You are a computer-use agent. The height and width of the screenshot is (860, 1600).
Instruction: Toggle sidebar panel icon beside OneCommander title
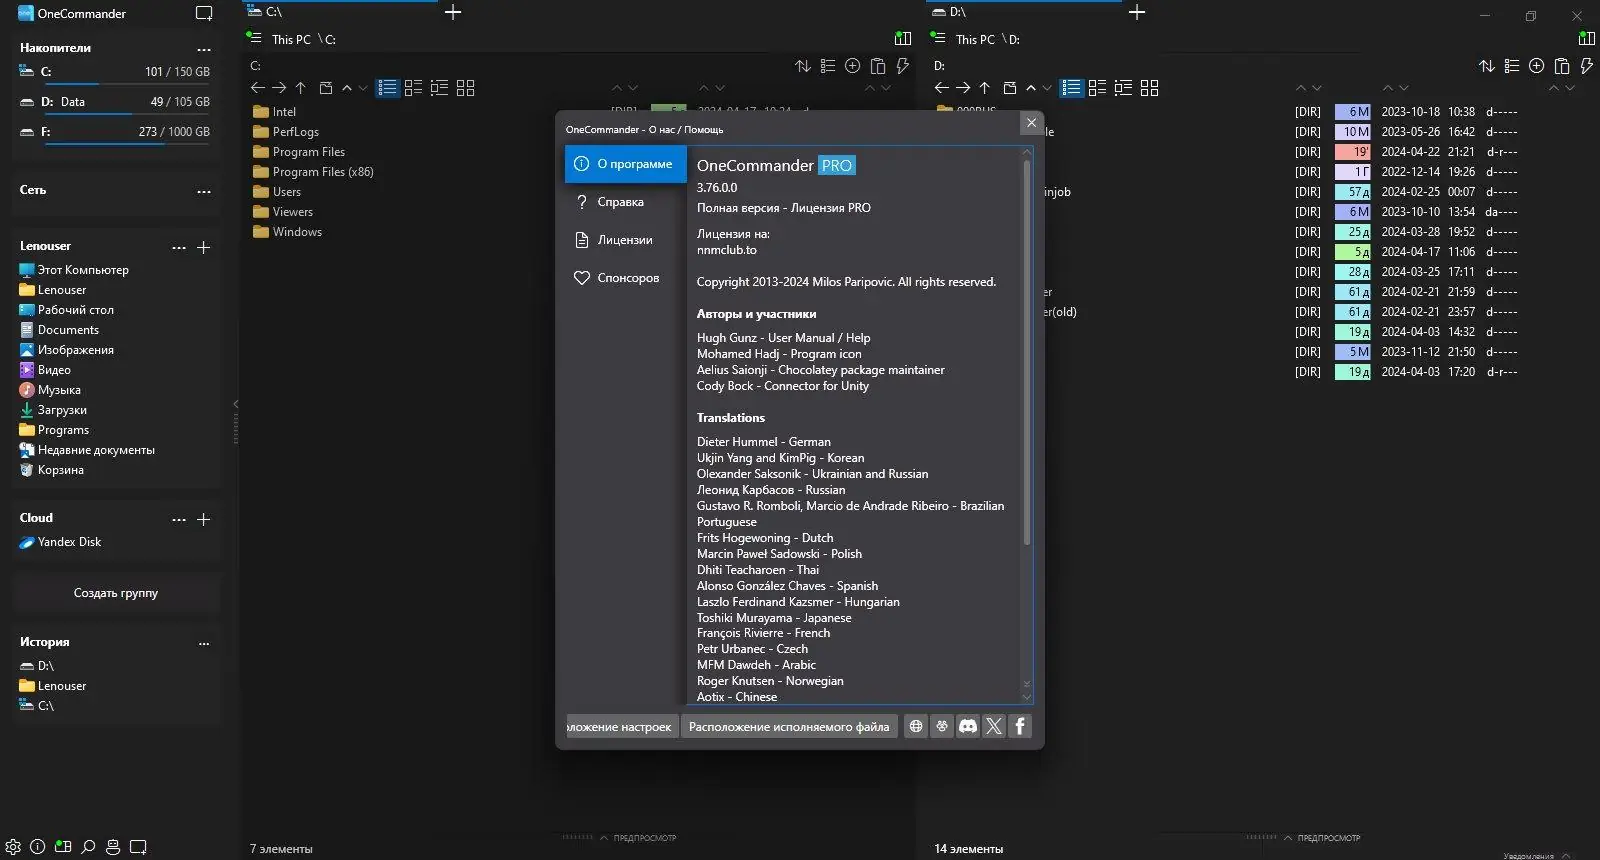pyautogui.click(x=204, y=14)
